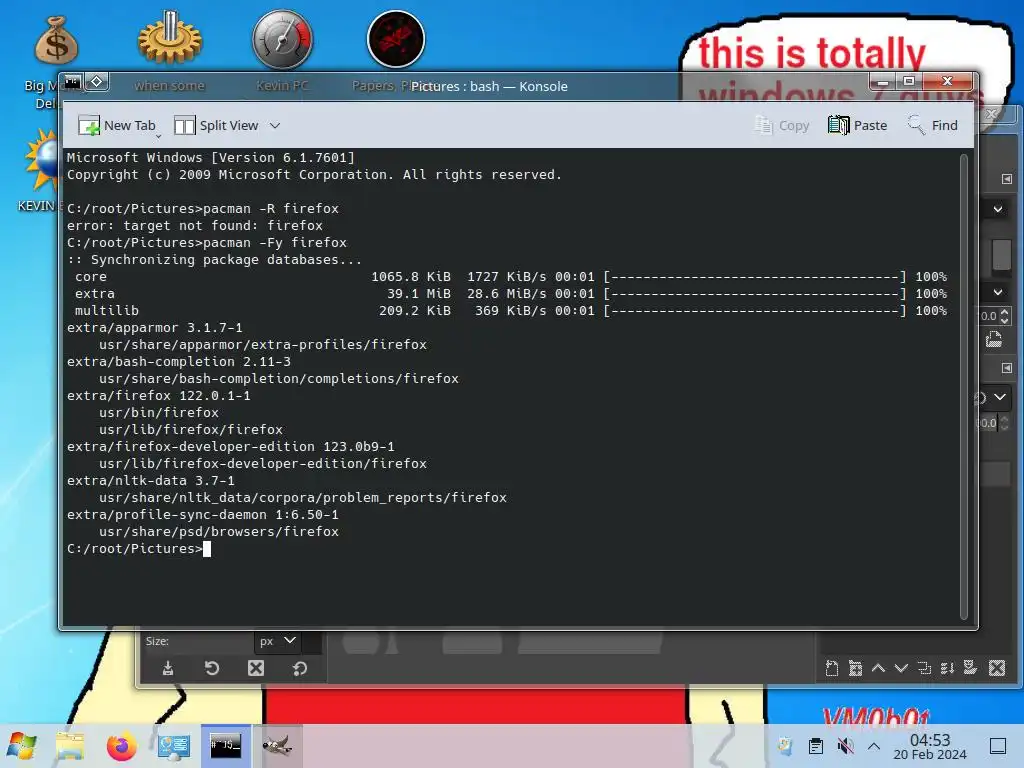The image size is (1024, 768).
Task: Switch to Konsole taskbar entry
Action: tap(225, 745)
